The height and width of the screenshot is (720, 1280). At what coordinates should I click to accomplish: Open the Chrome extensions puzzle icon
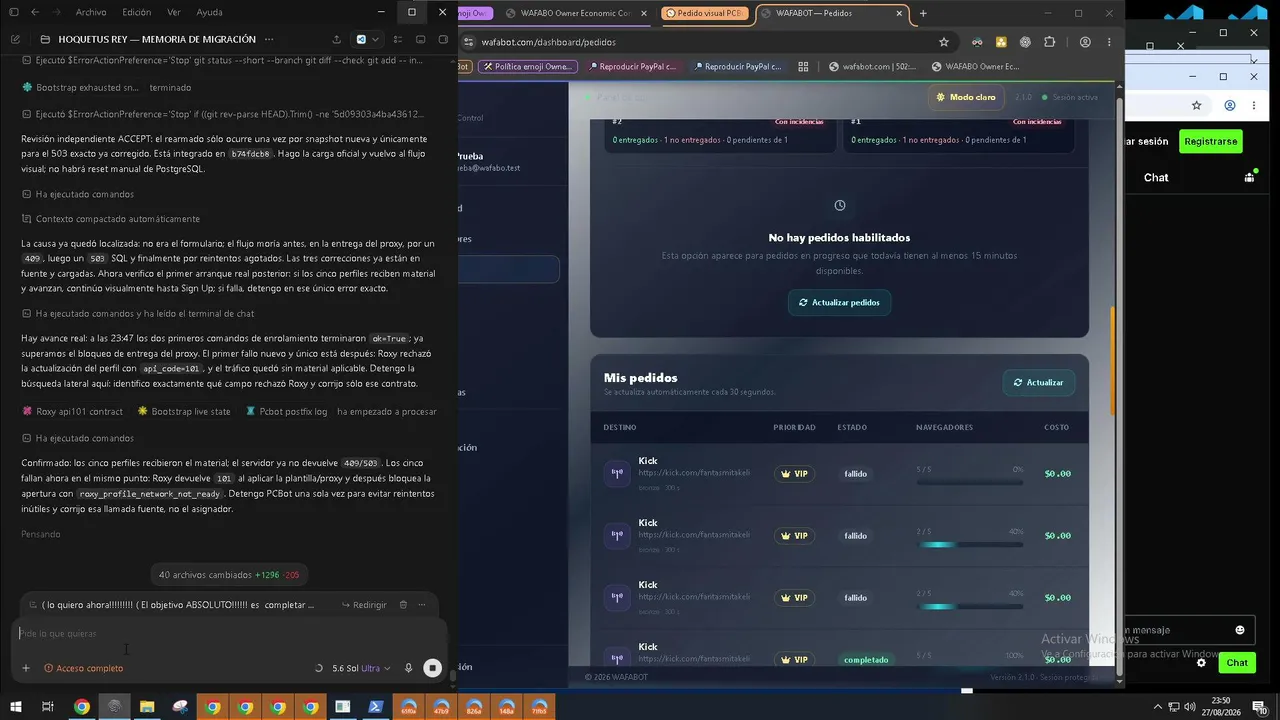(x=1049, y=42)
